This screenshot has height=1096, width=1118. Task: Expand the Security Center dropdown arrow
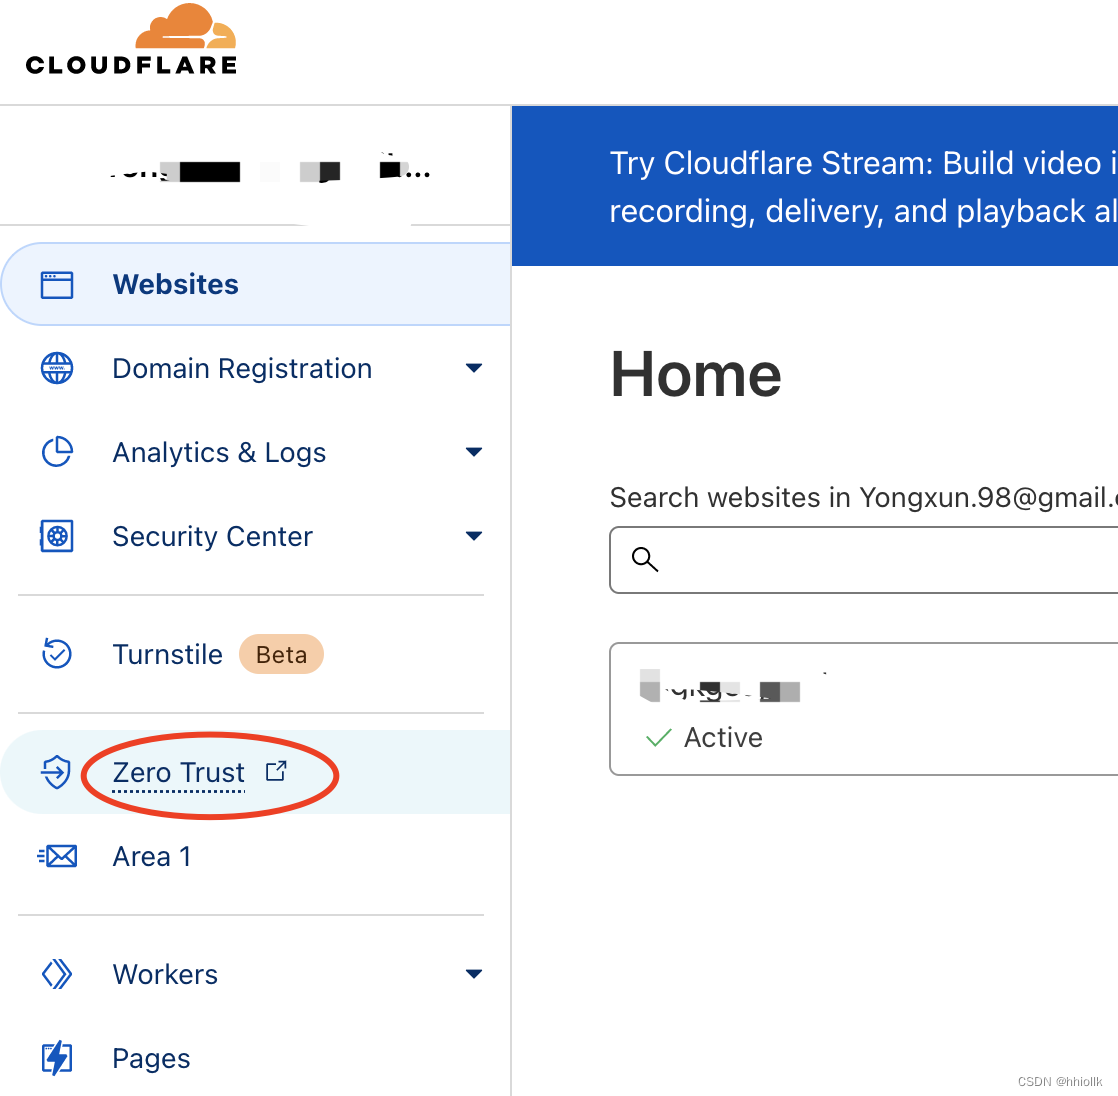pos(474,536)
